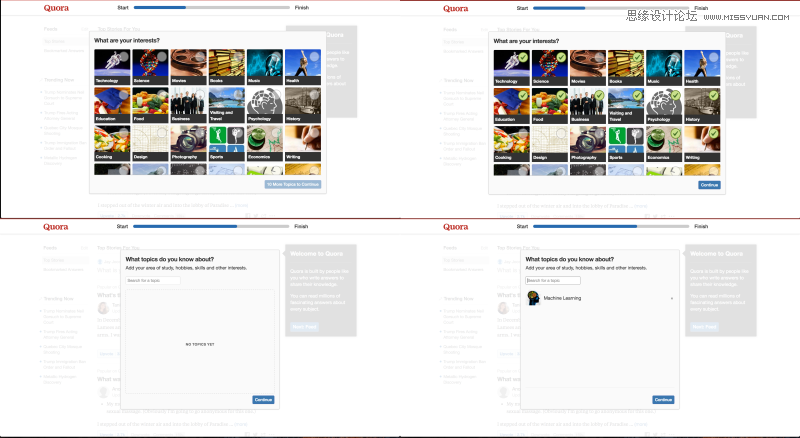Choose the Design tile in the unchecked interests screen
This screenshot has height=438, width=800.
150,143
